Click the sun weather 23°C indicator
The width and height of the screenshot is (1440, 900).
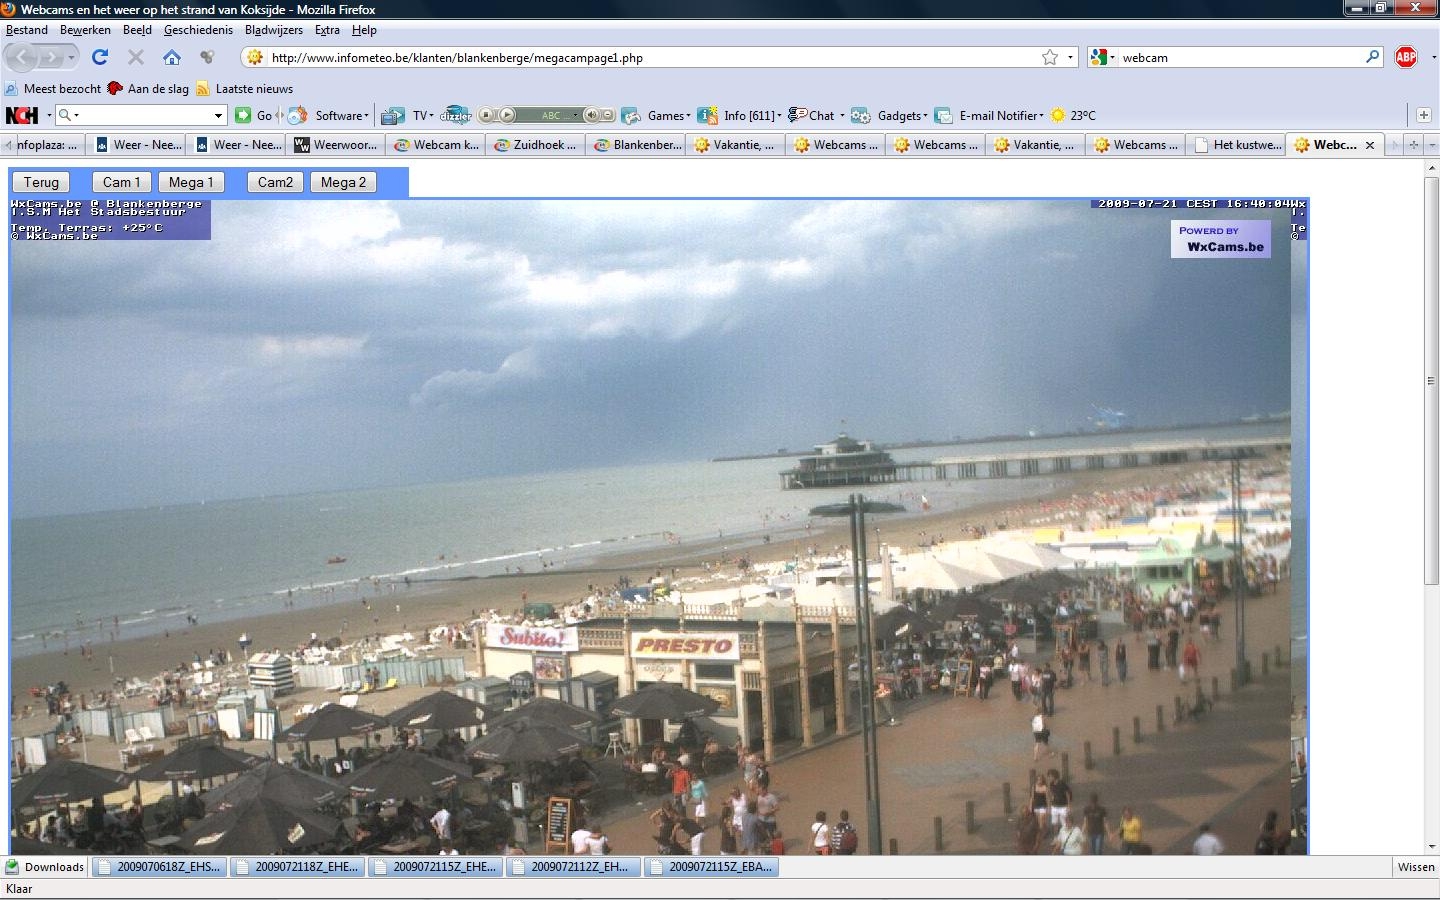pyautogui.click(x=1073, y=115)
